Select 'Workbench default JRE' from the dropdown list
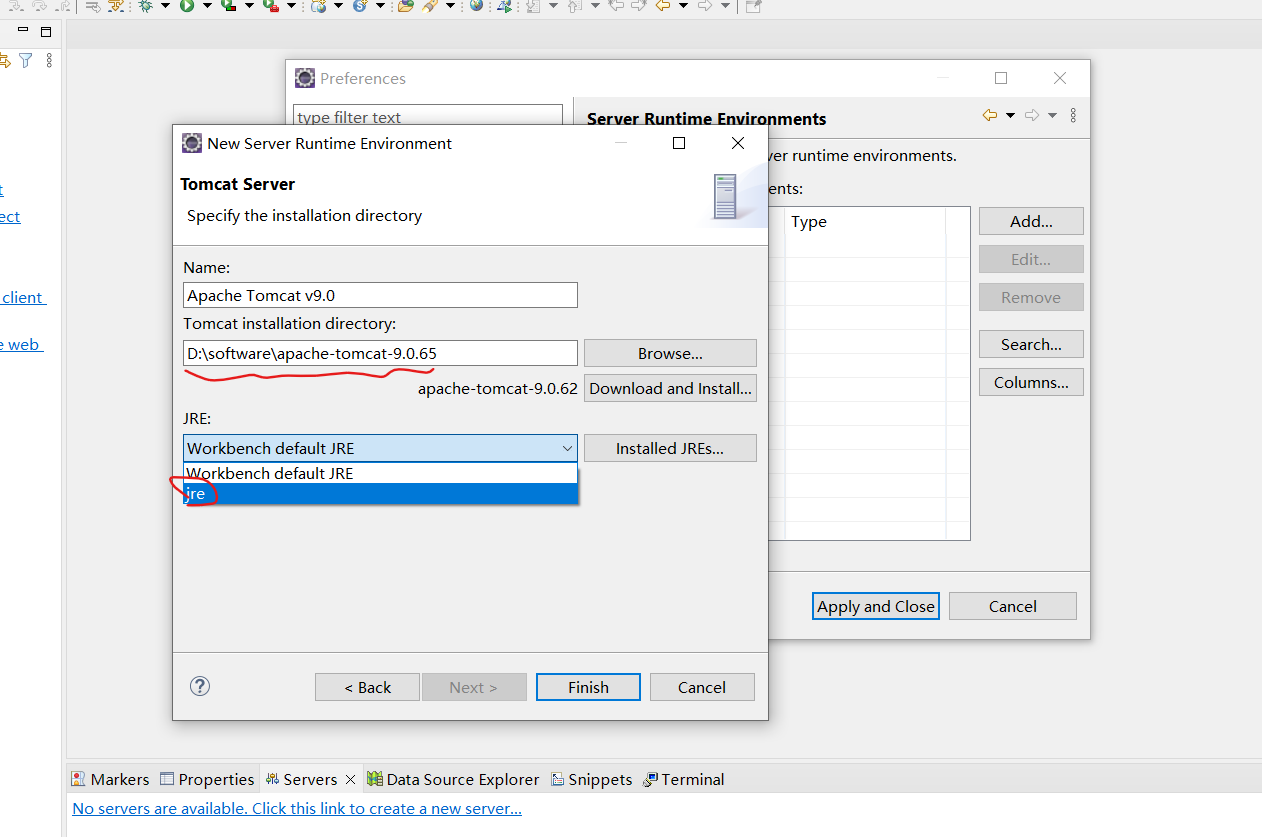Image resolution: width=1262 pixels, height=837 pixels. [381, 473]
